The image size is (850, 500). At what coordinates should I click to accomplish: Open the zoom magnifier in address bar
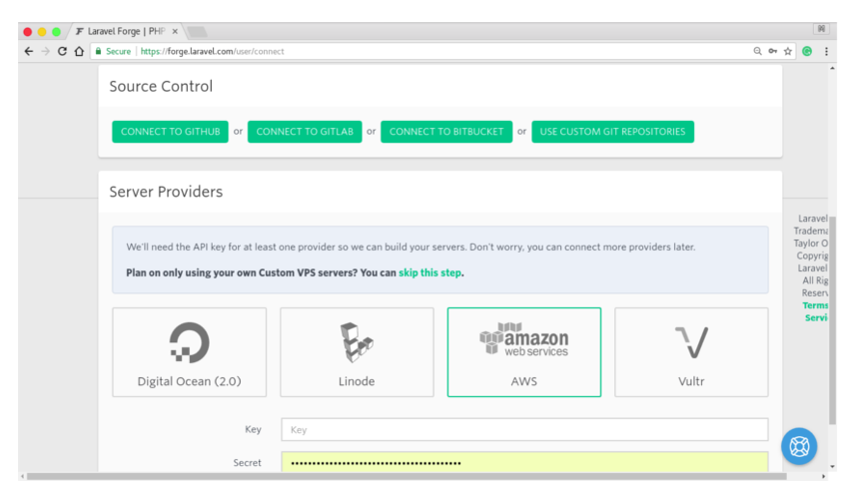coord(757,51)
